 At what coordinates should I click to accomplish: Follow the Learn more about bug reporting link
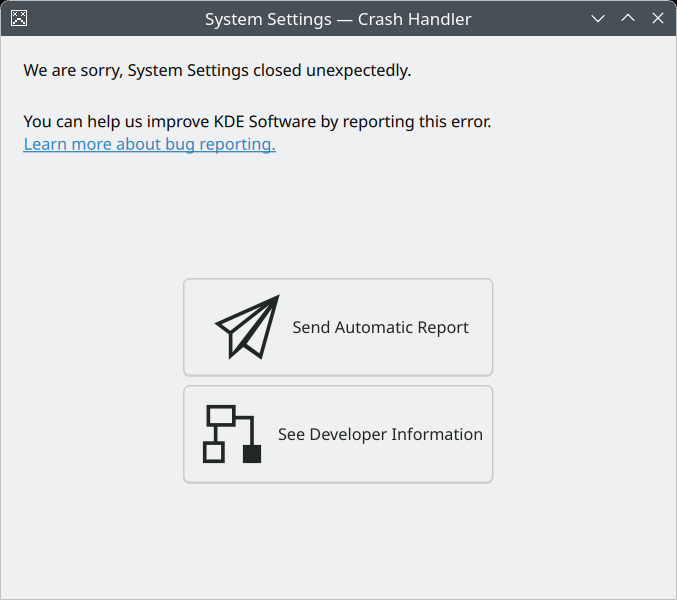click(x=149, y=144)
